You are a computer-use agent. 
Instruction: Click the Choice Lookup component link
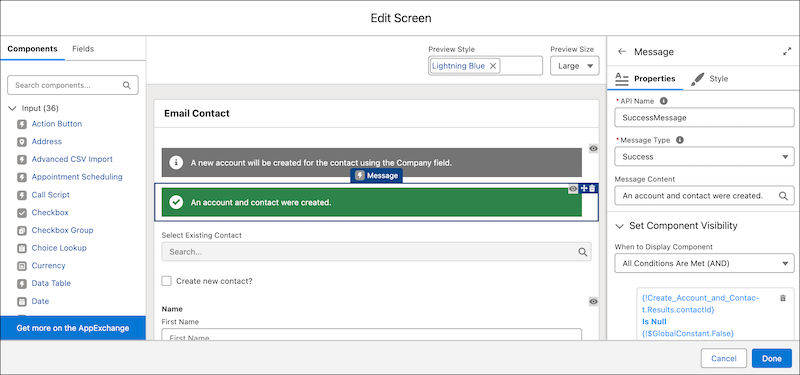(x=59, y=248)
